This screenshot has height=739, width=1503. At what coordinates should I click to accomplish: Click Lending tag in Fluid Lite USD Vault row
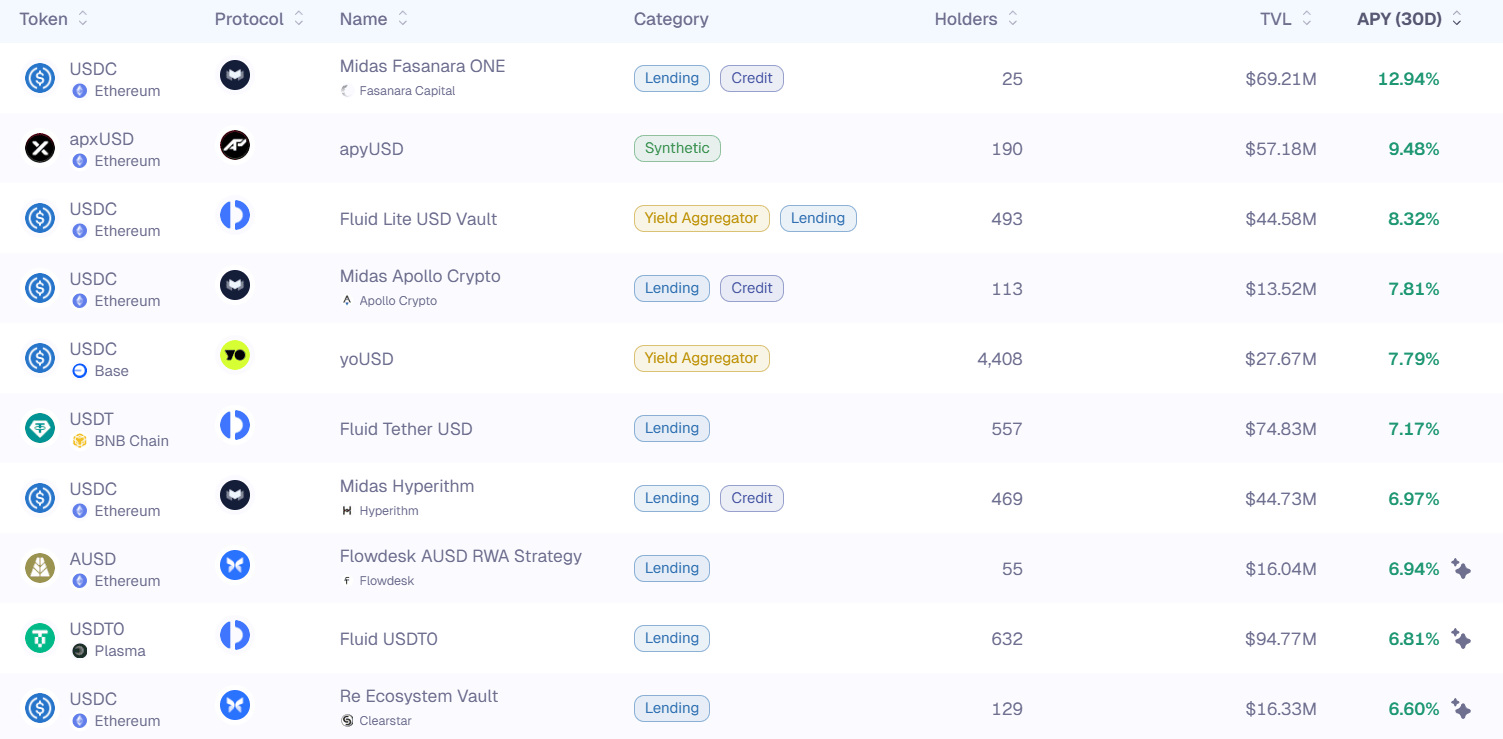818,219
